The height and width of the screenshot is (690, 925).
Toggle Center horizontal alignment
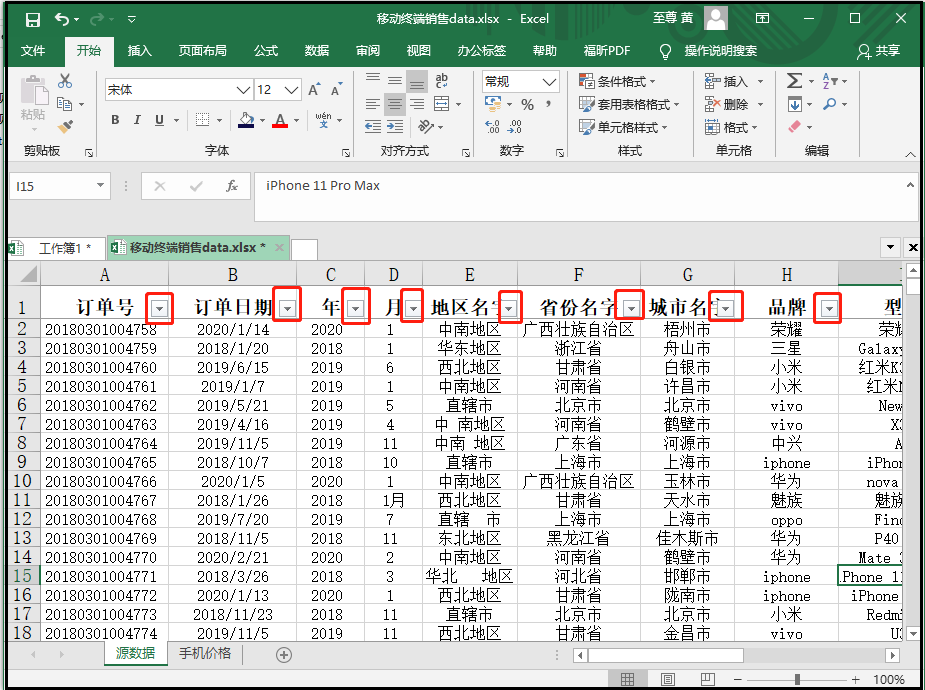coord(395,104)
